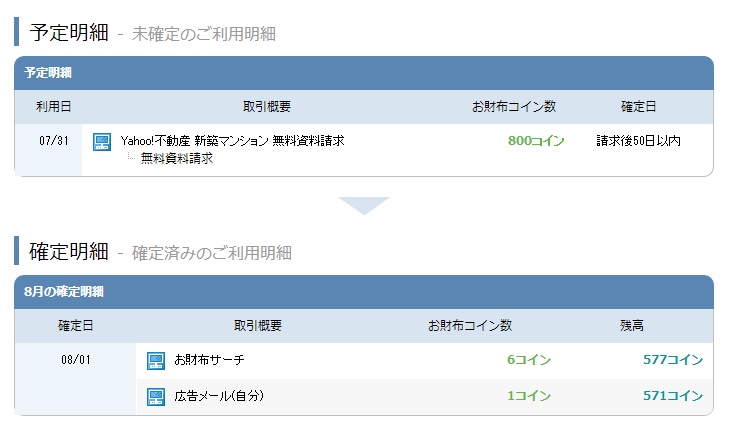Click the 利用日 column header
Screen dimensions: 729x433
53,106
